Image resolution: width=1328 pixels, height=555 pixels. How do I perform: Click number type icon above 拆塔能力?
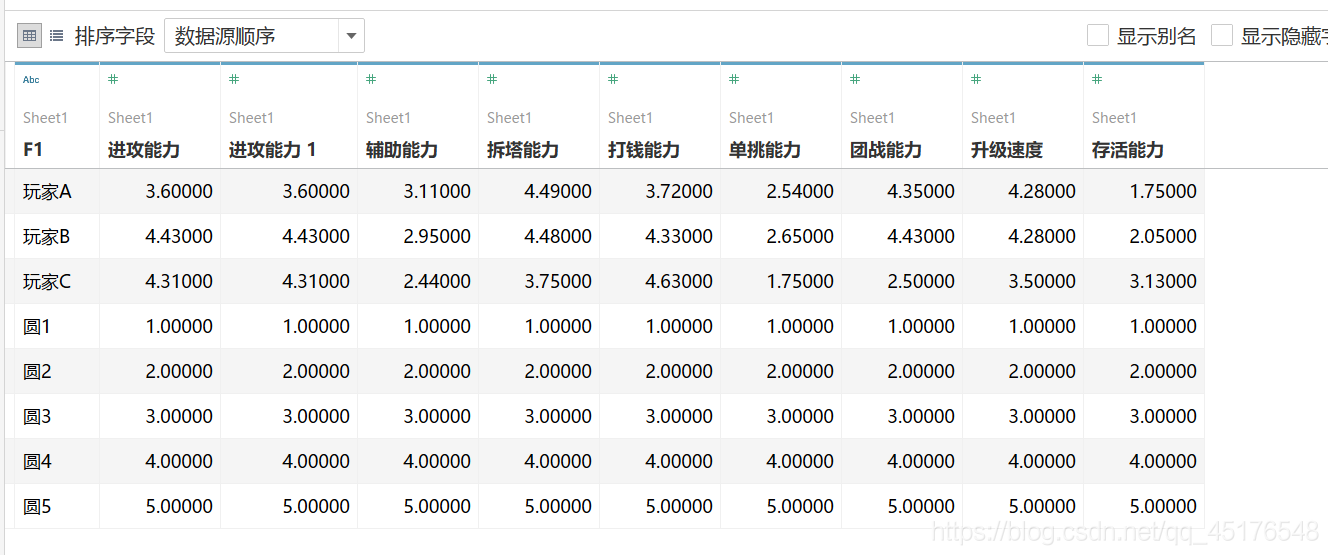[492, 79]
